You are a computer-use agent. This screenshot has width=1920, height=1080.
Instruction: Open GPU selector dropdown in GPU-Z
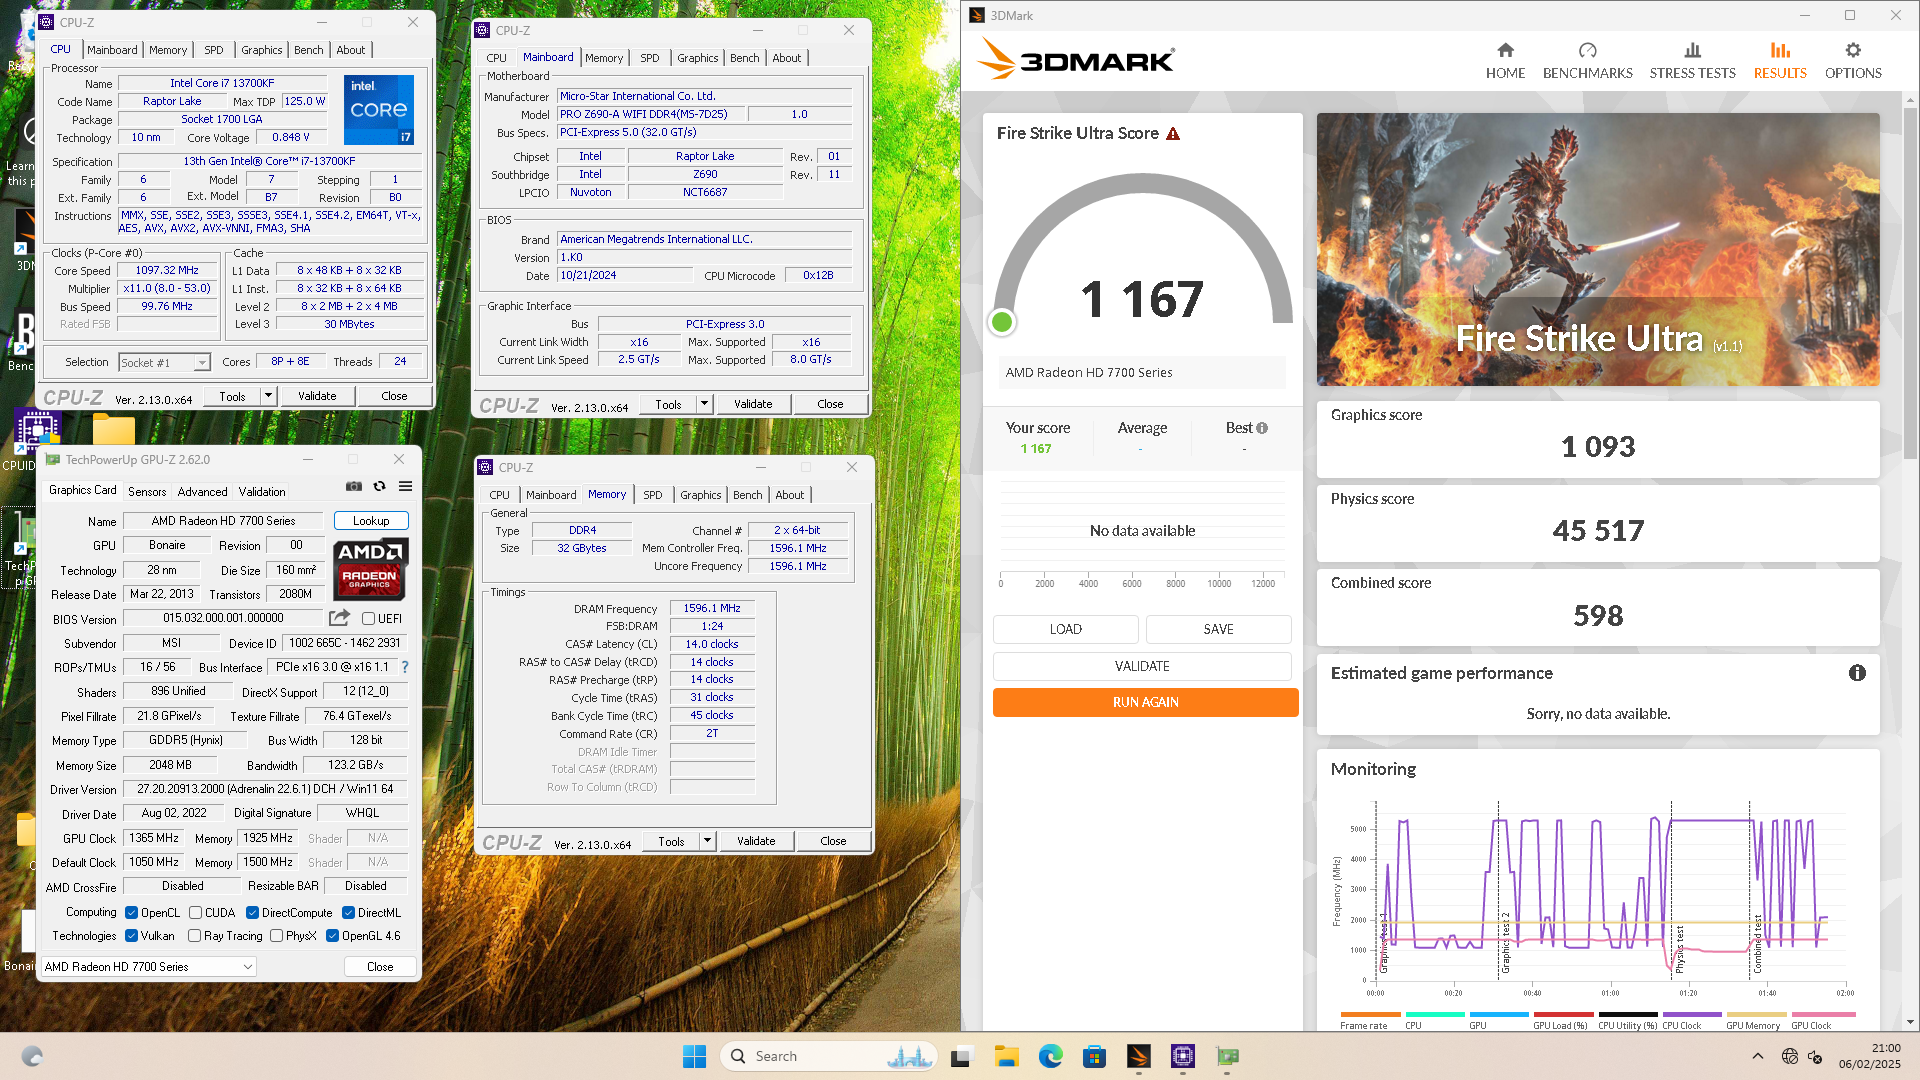click(148, 967)
